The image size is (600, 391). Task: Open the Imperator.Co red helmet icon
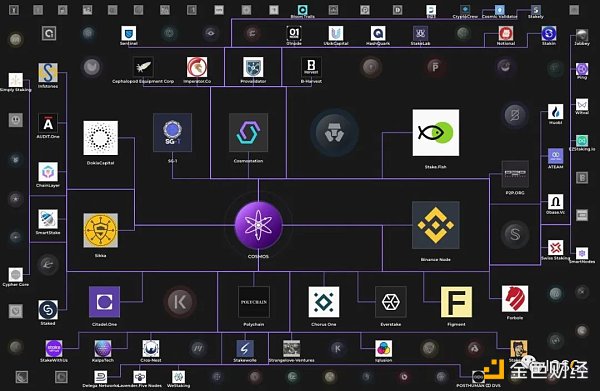pos(197,67)
